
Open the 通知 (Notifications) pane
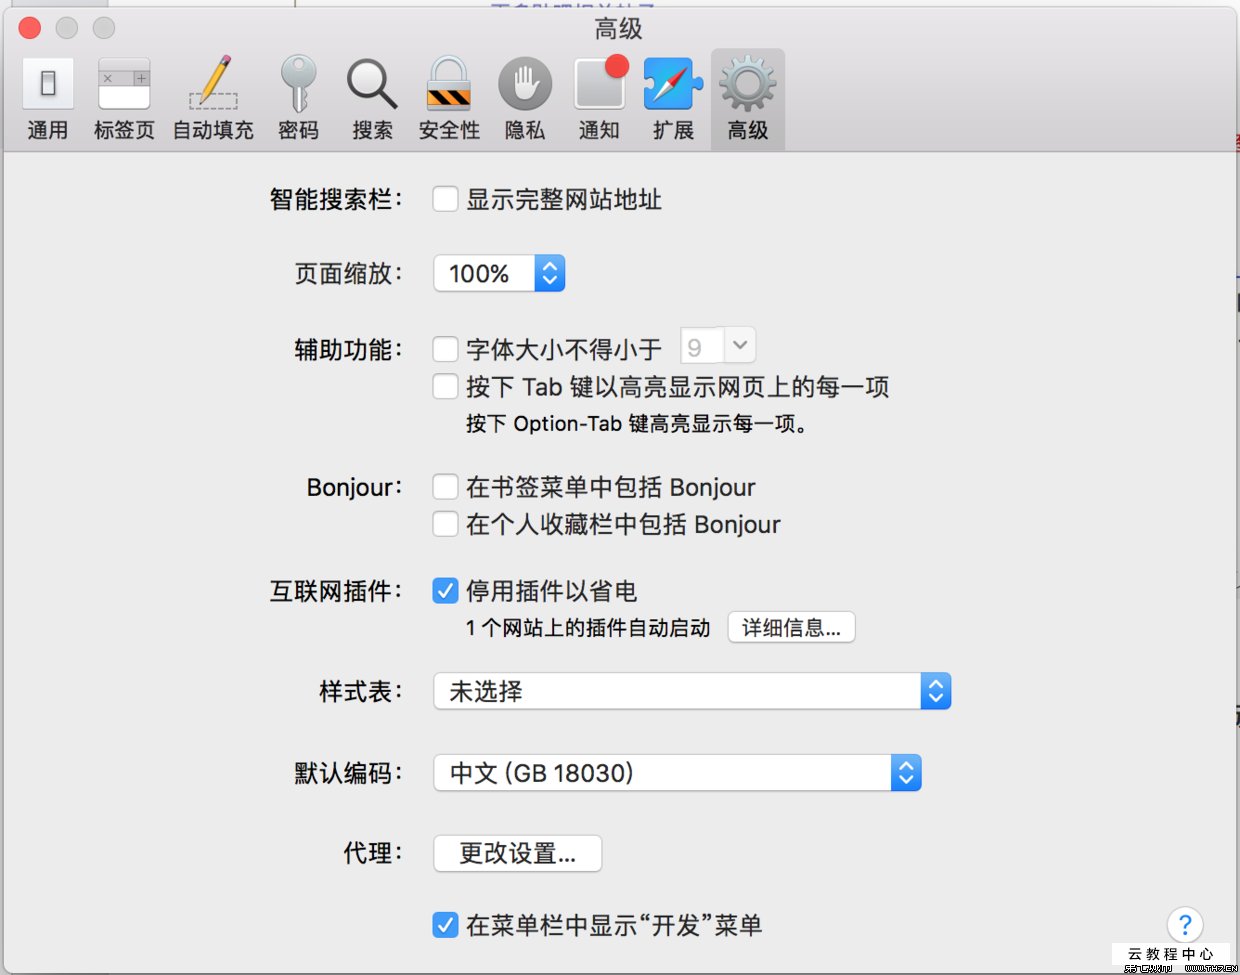click(598, 95)
